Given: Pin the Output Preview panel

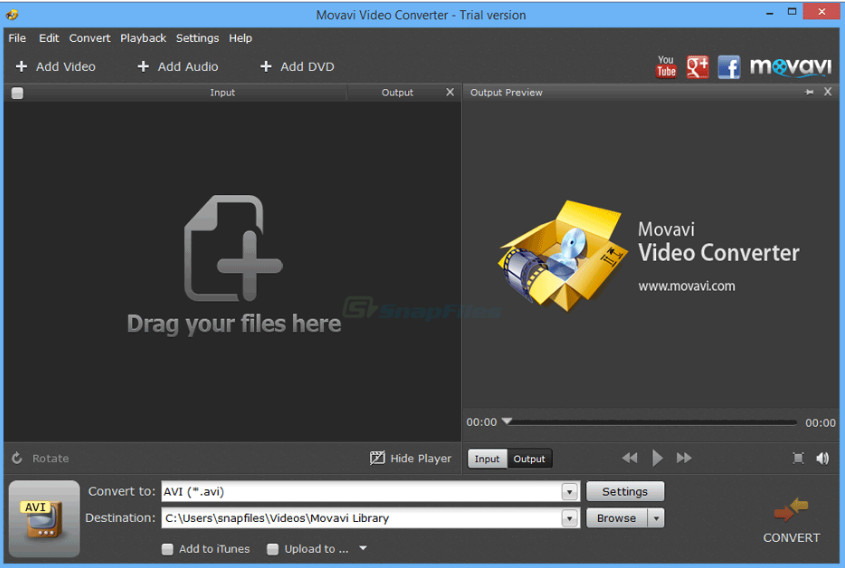Looking at the screenshot, I should point(809,92).
